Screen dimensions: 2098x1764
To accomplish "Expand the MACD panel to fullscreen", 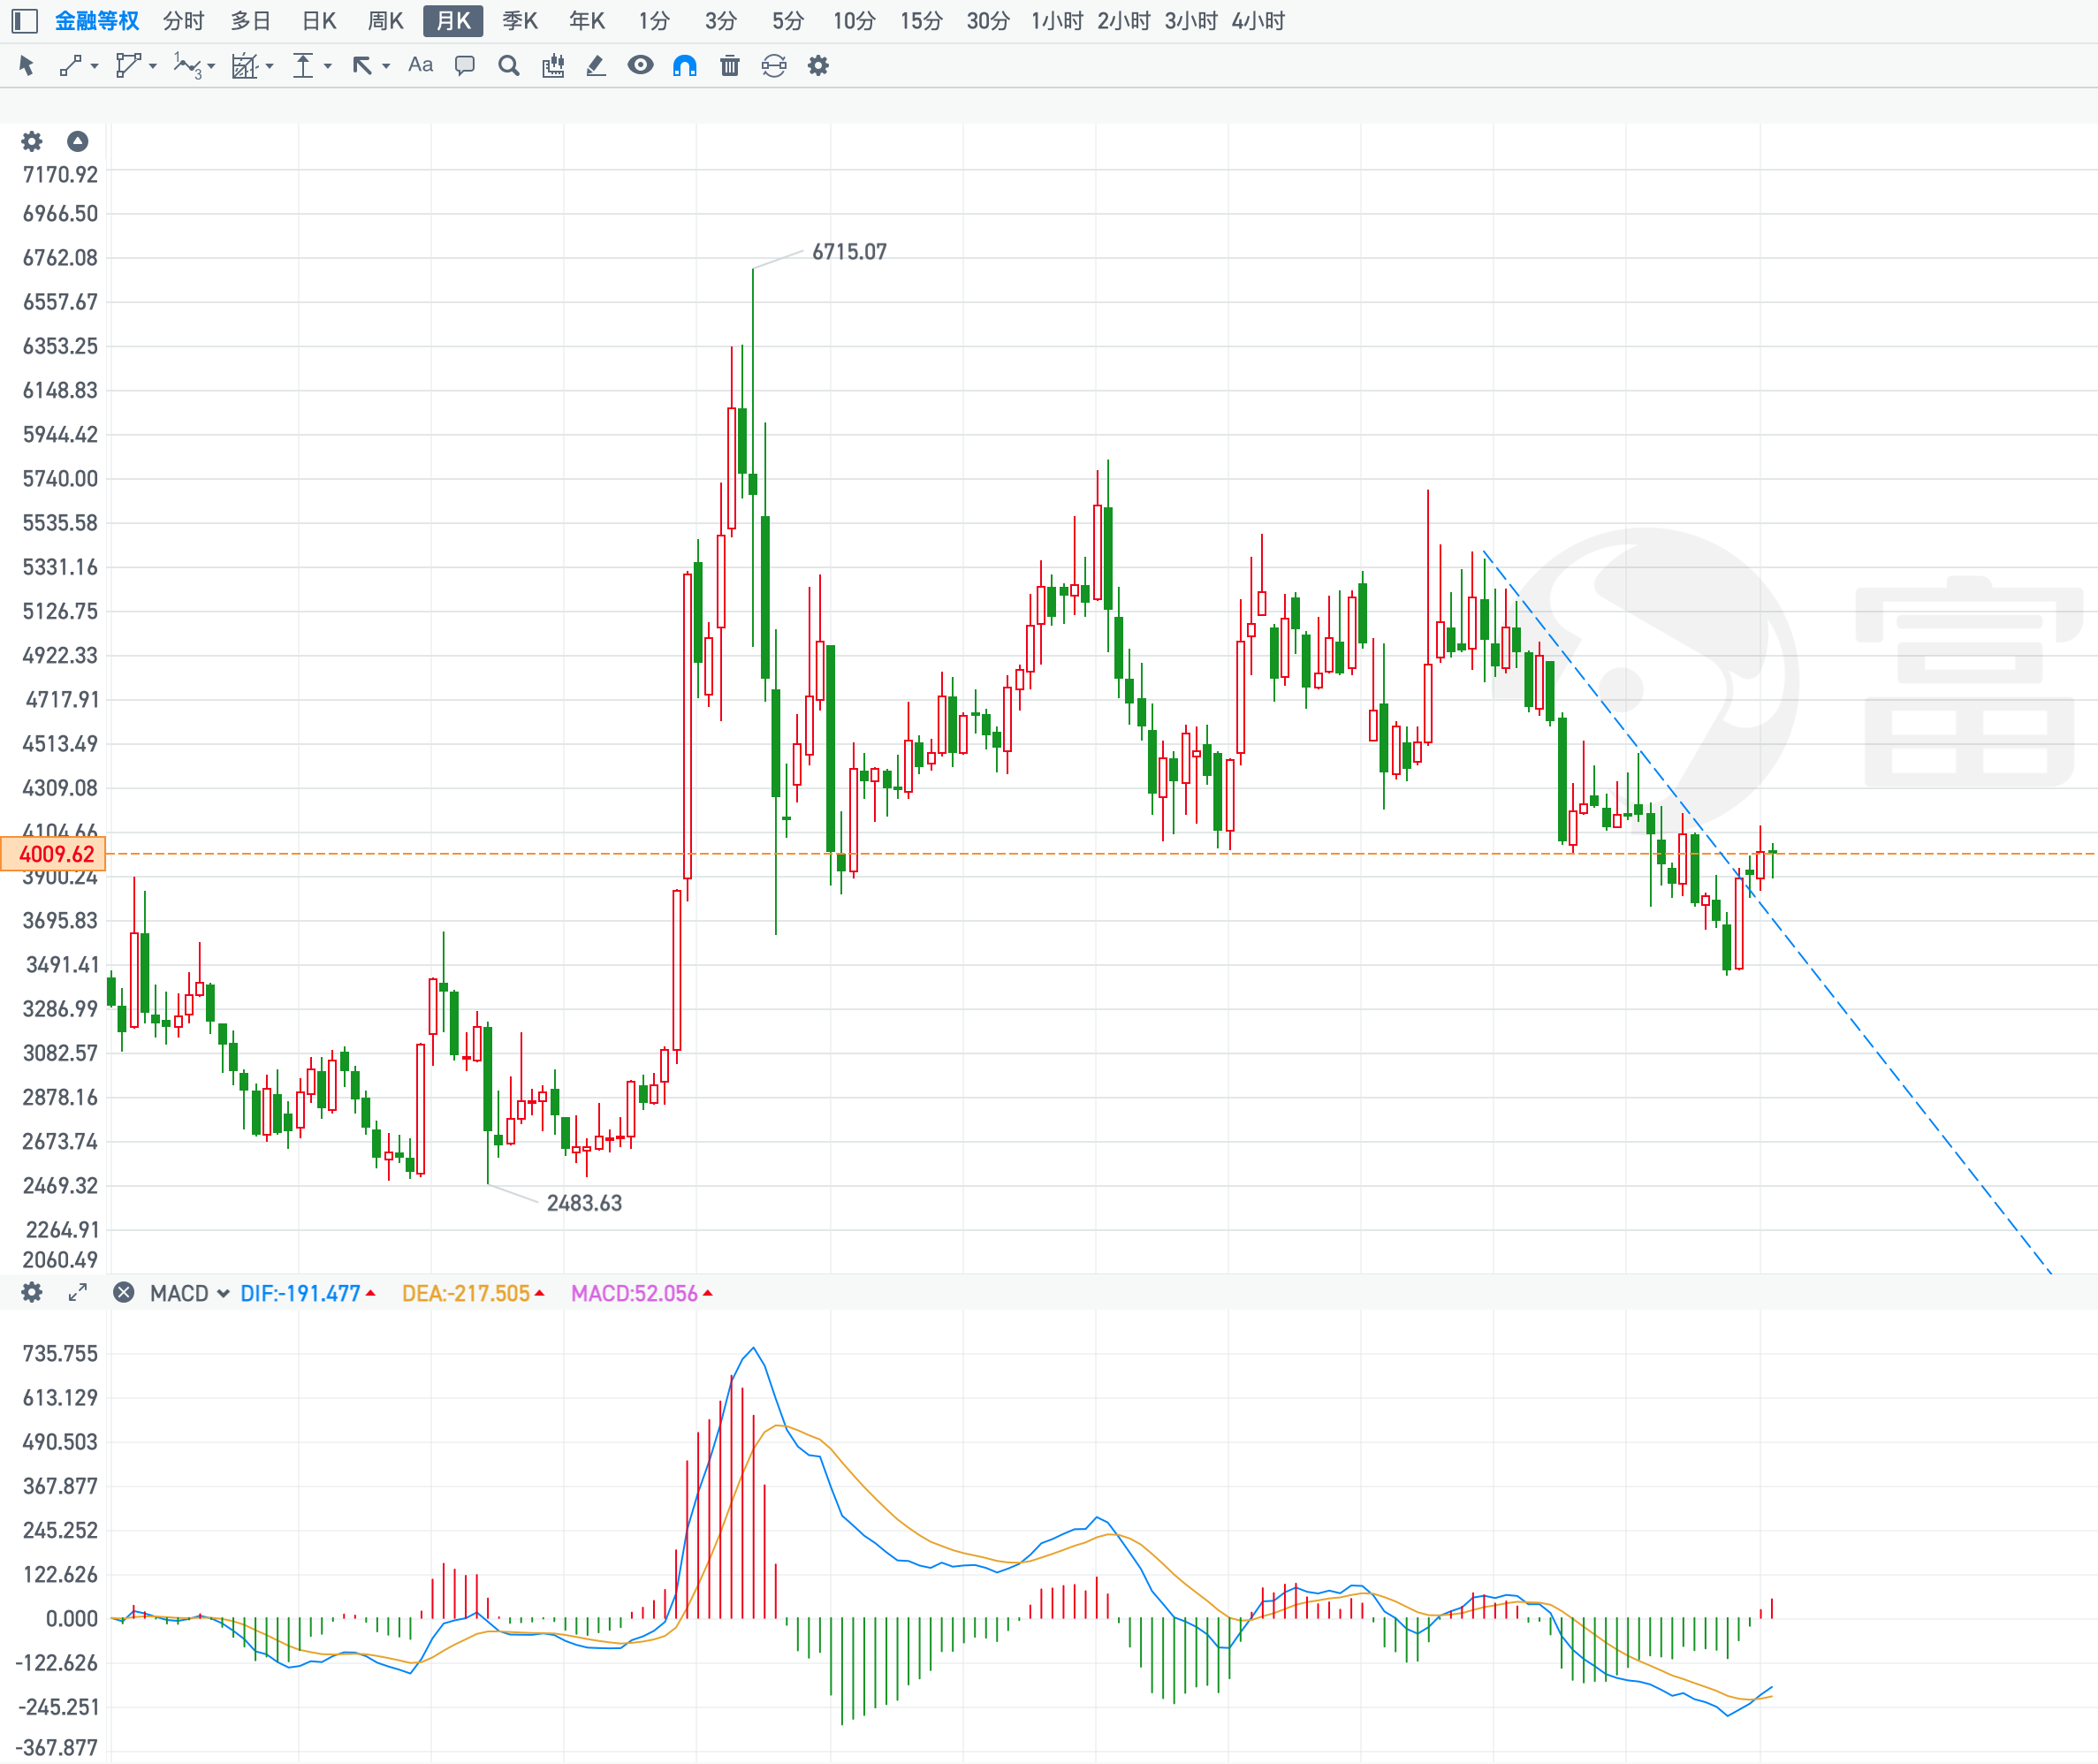I will [x=77, y=1293].
